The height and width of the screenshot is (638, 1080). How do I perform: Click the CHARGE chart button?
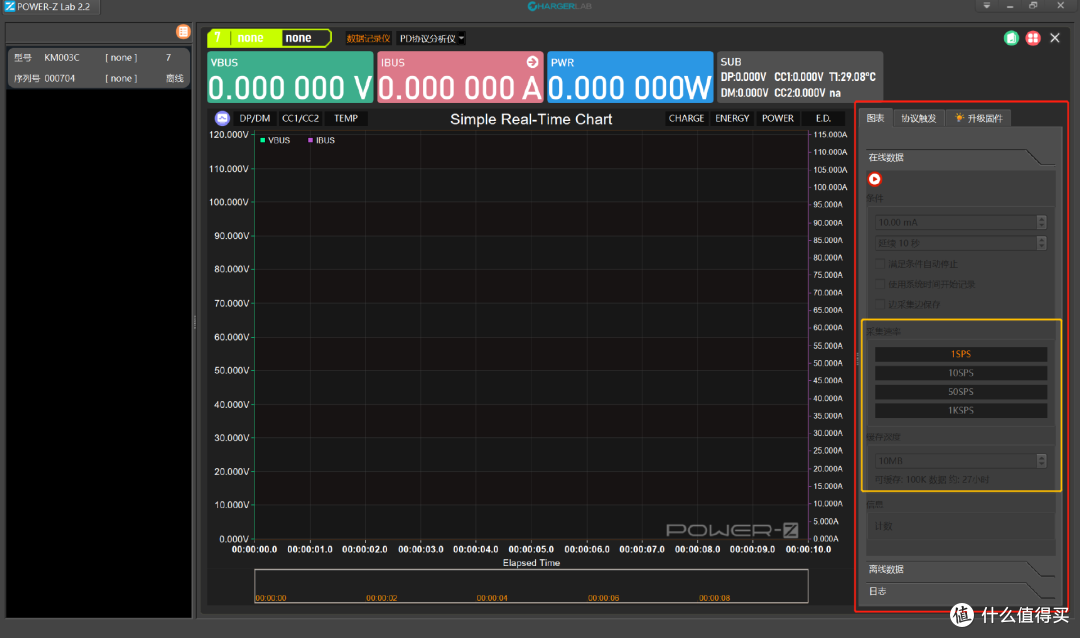pyautogui.click(x=686, y=119)
